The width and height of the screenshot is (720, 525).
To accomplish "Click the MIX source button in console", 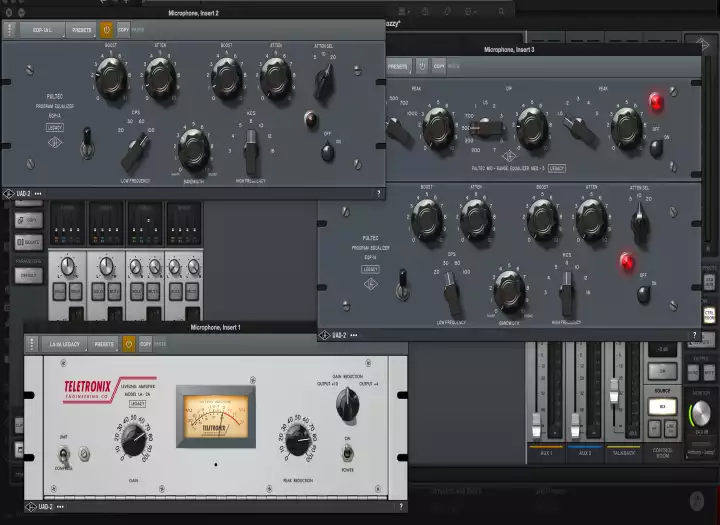I will (662, 406).
